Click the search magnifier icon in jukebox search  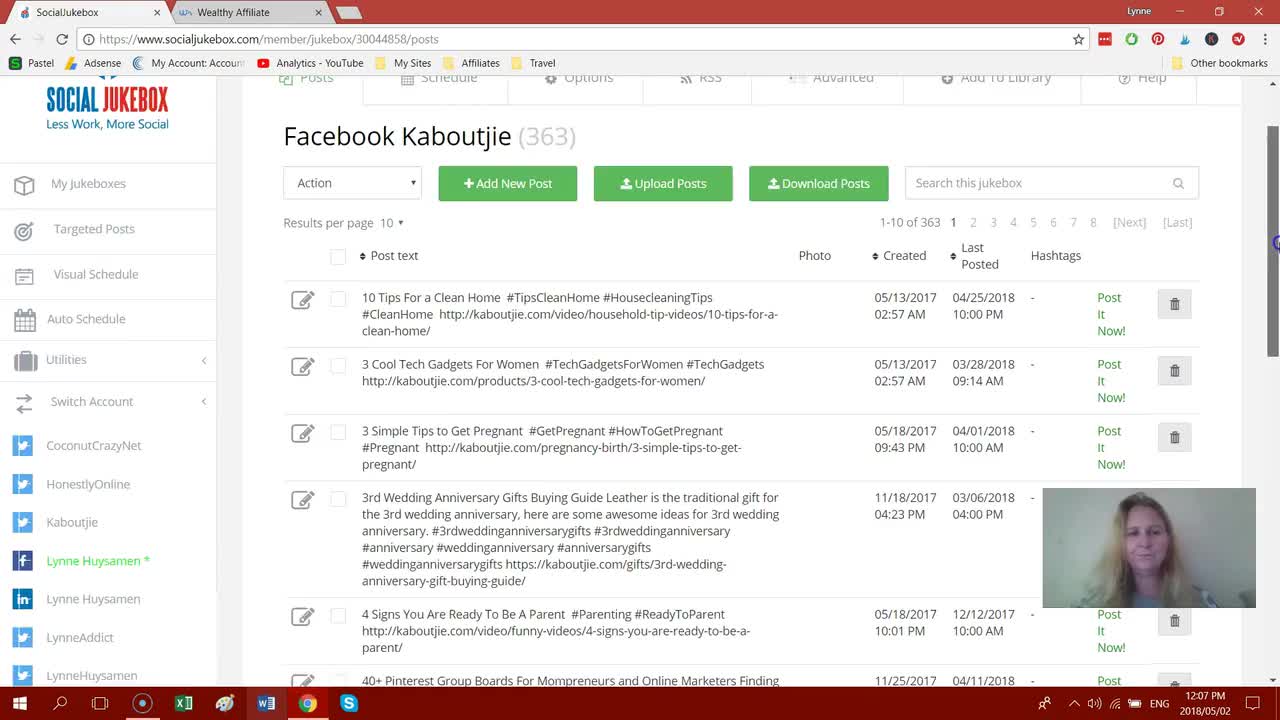click(1178, 183)
